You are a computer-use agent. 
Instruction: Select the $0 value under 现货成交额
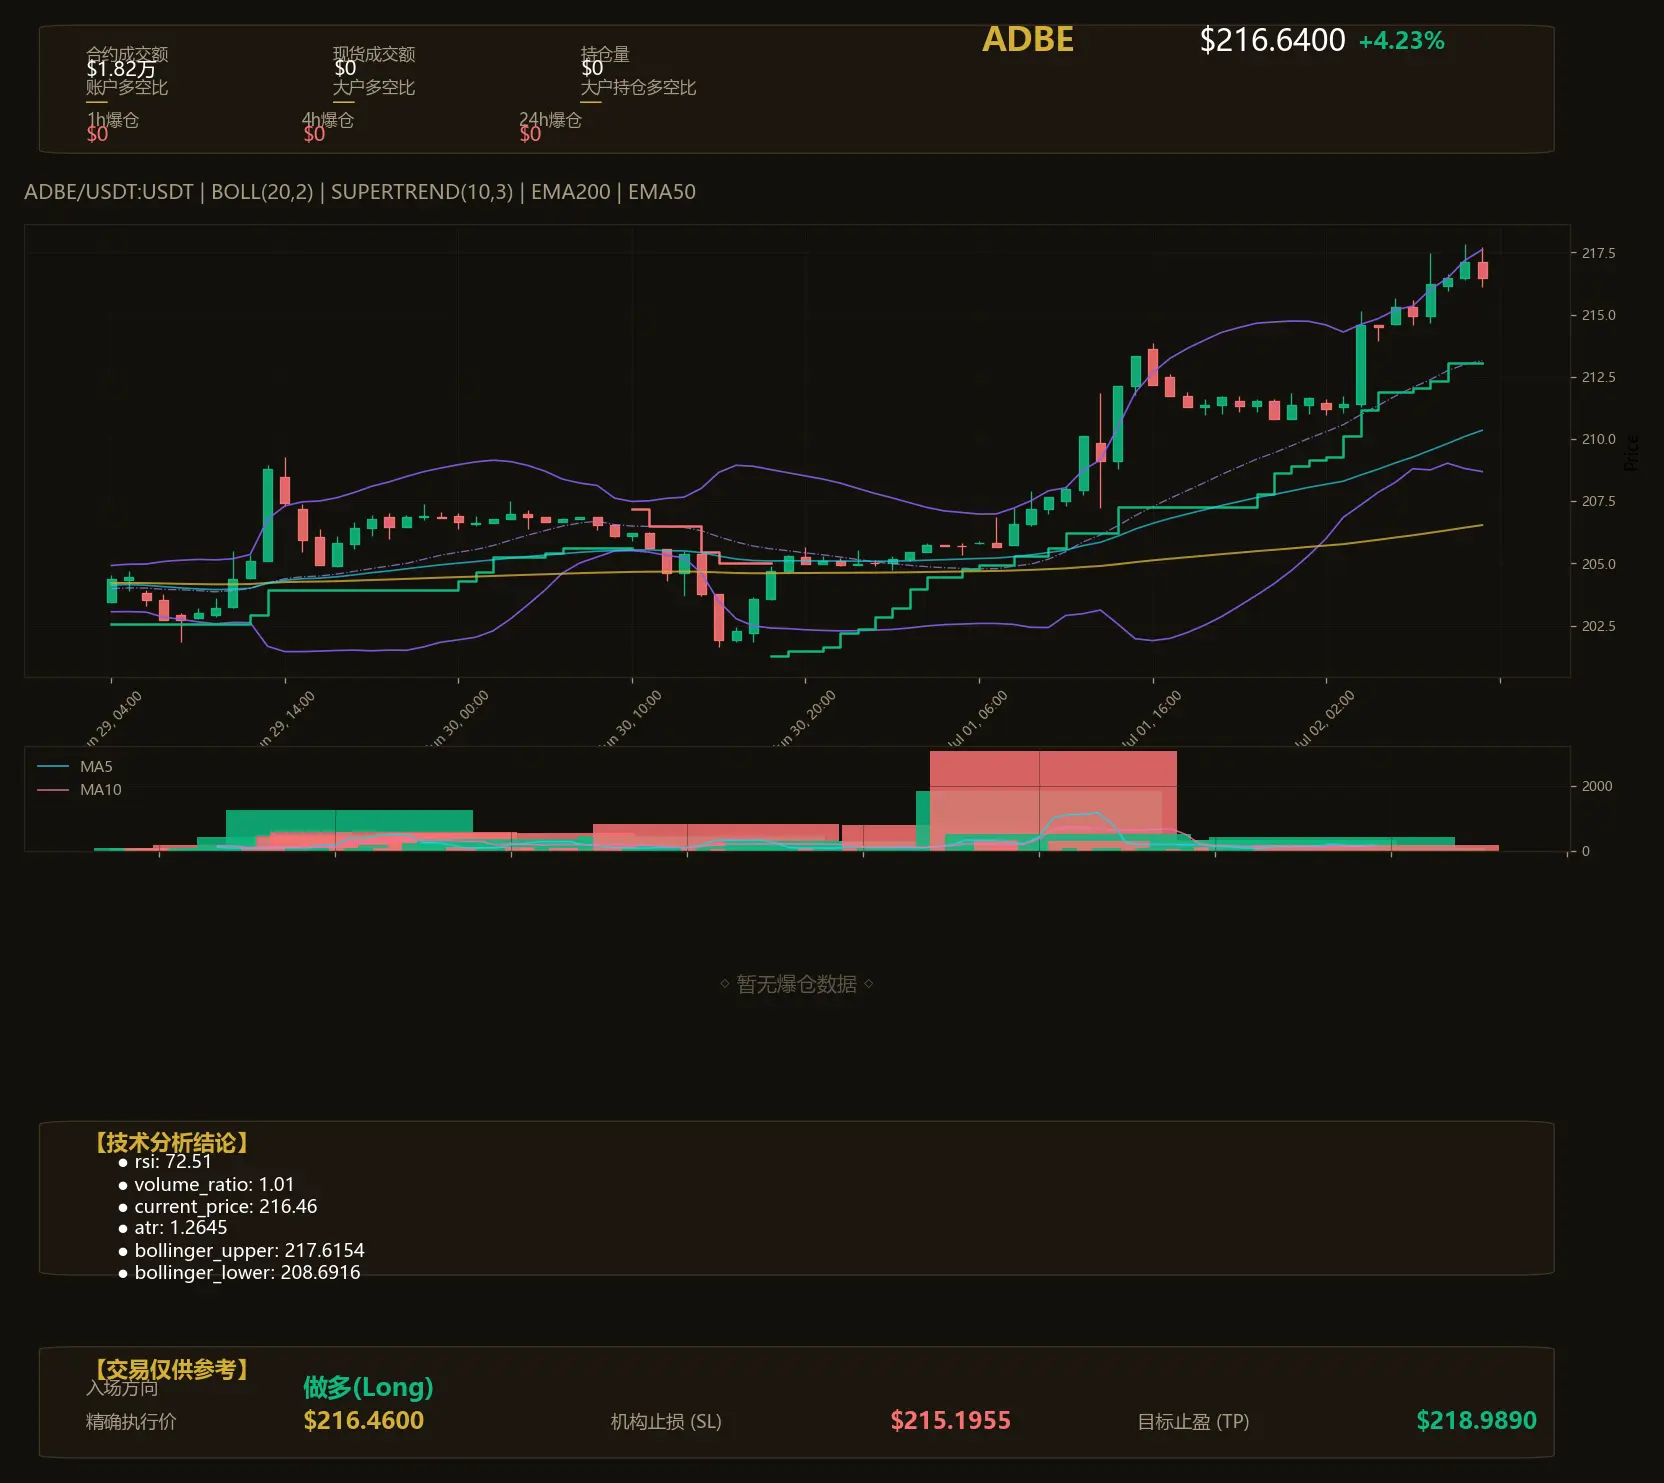coord(345,68)
